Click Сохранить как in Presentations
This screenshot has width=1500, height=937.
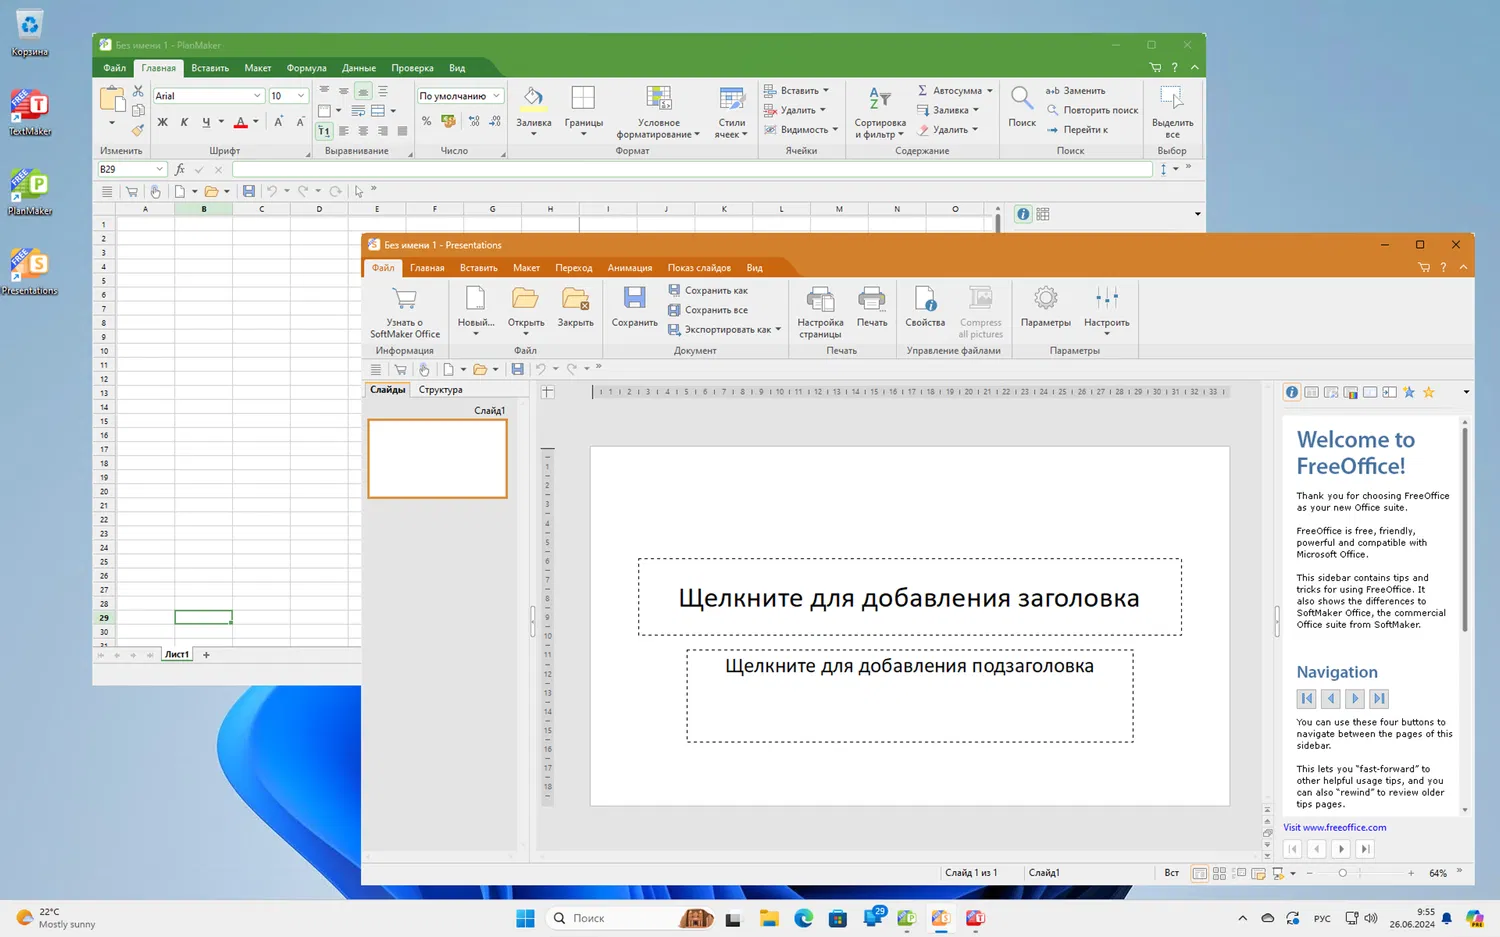tap(708, 291)
